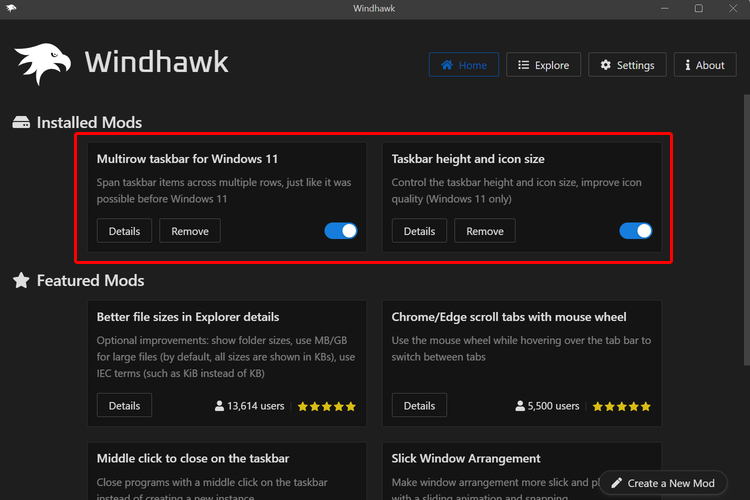This screenshot has height=500, width=750.
Task: Click the user icon beside 13,614 users
Action: (x=219, y=406)
